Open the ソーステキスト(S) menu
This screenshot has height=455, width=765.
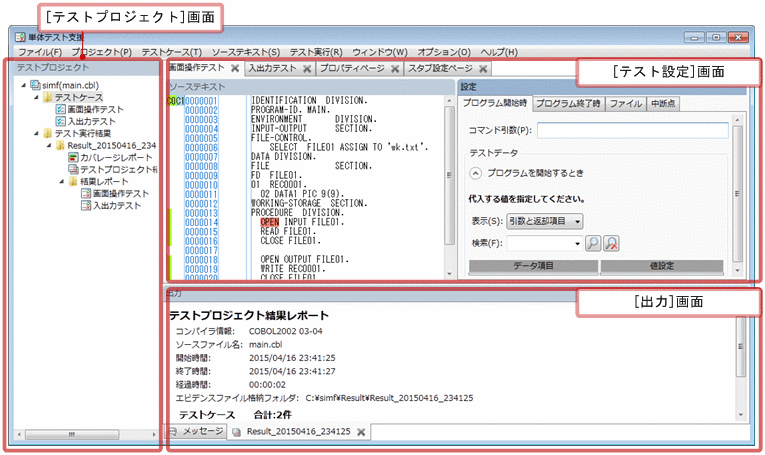[x=246, y=52]
